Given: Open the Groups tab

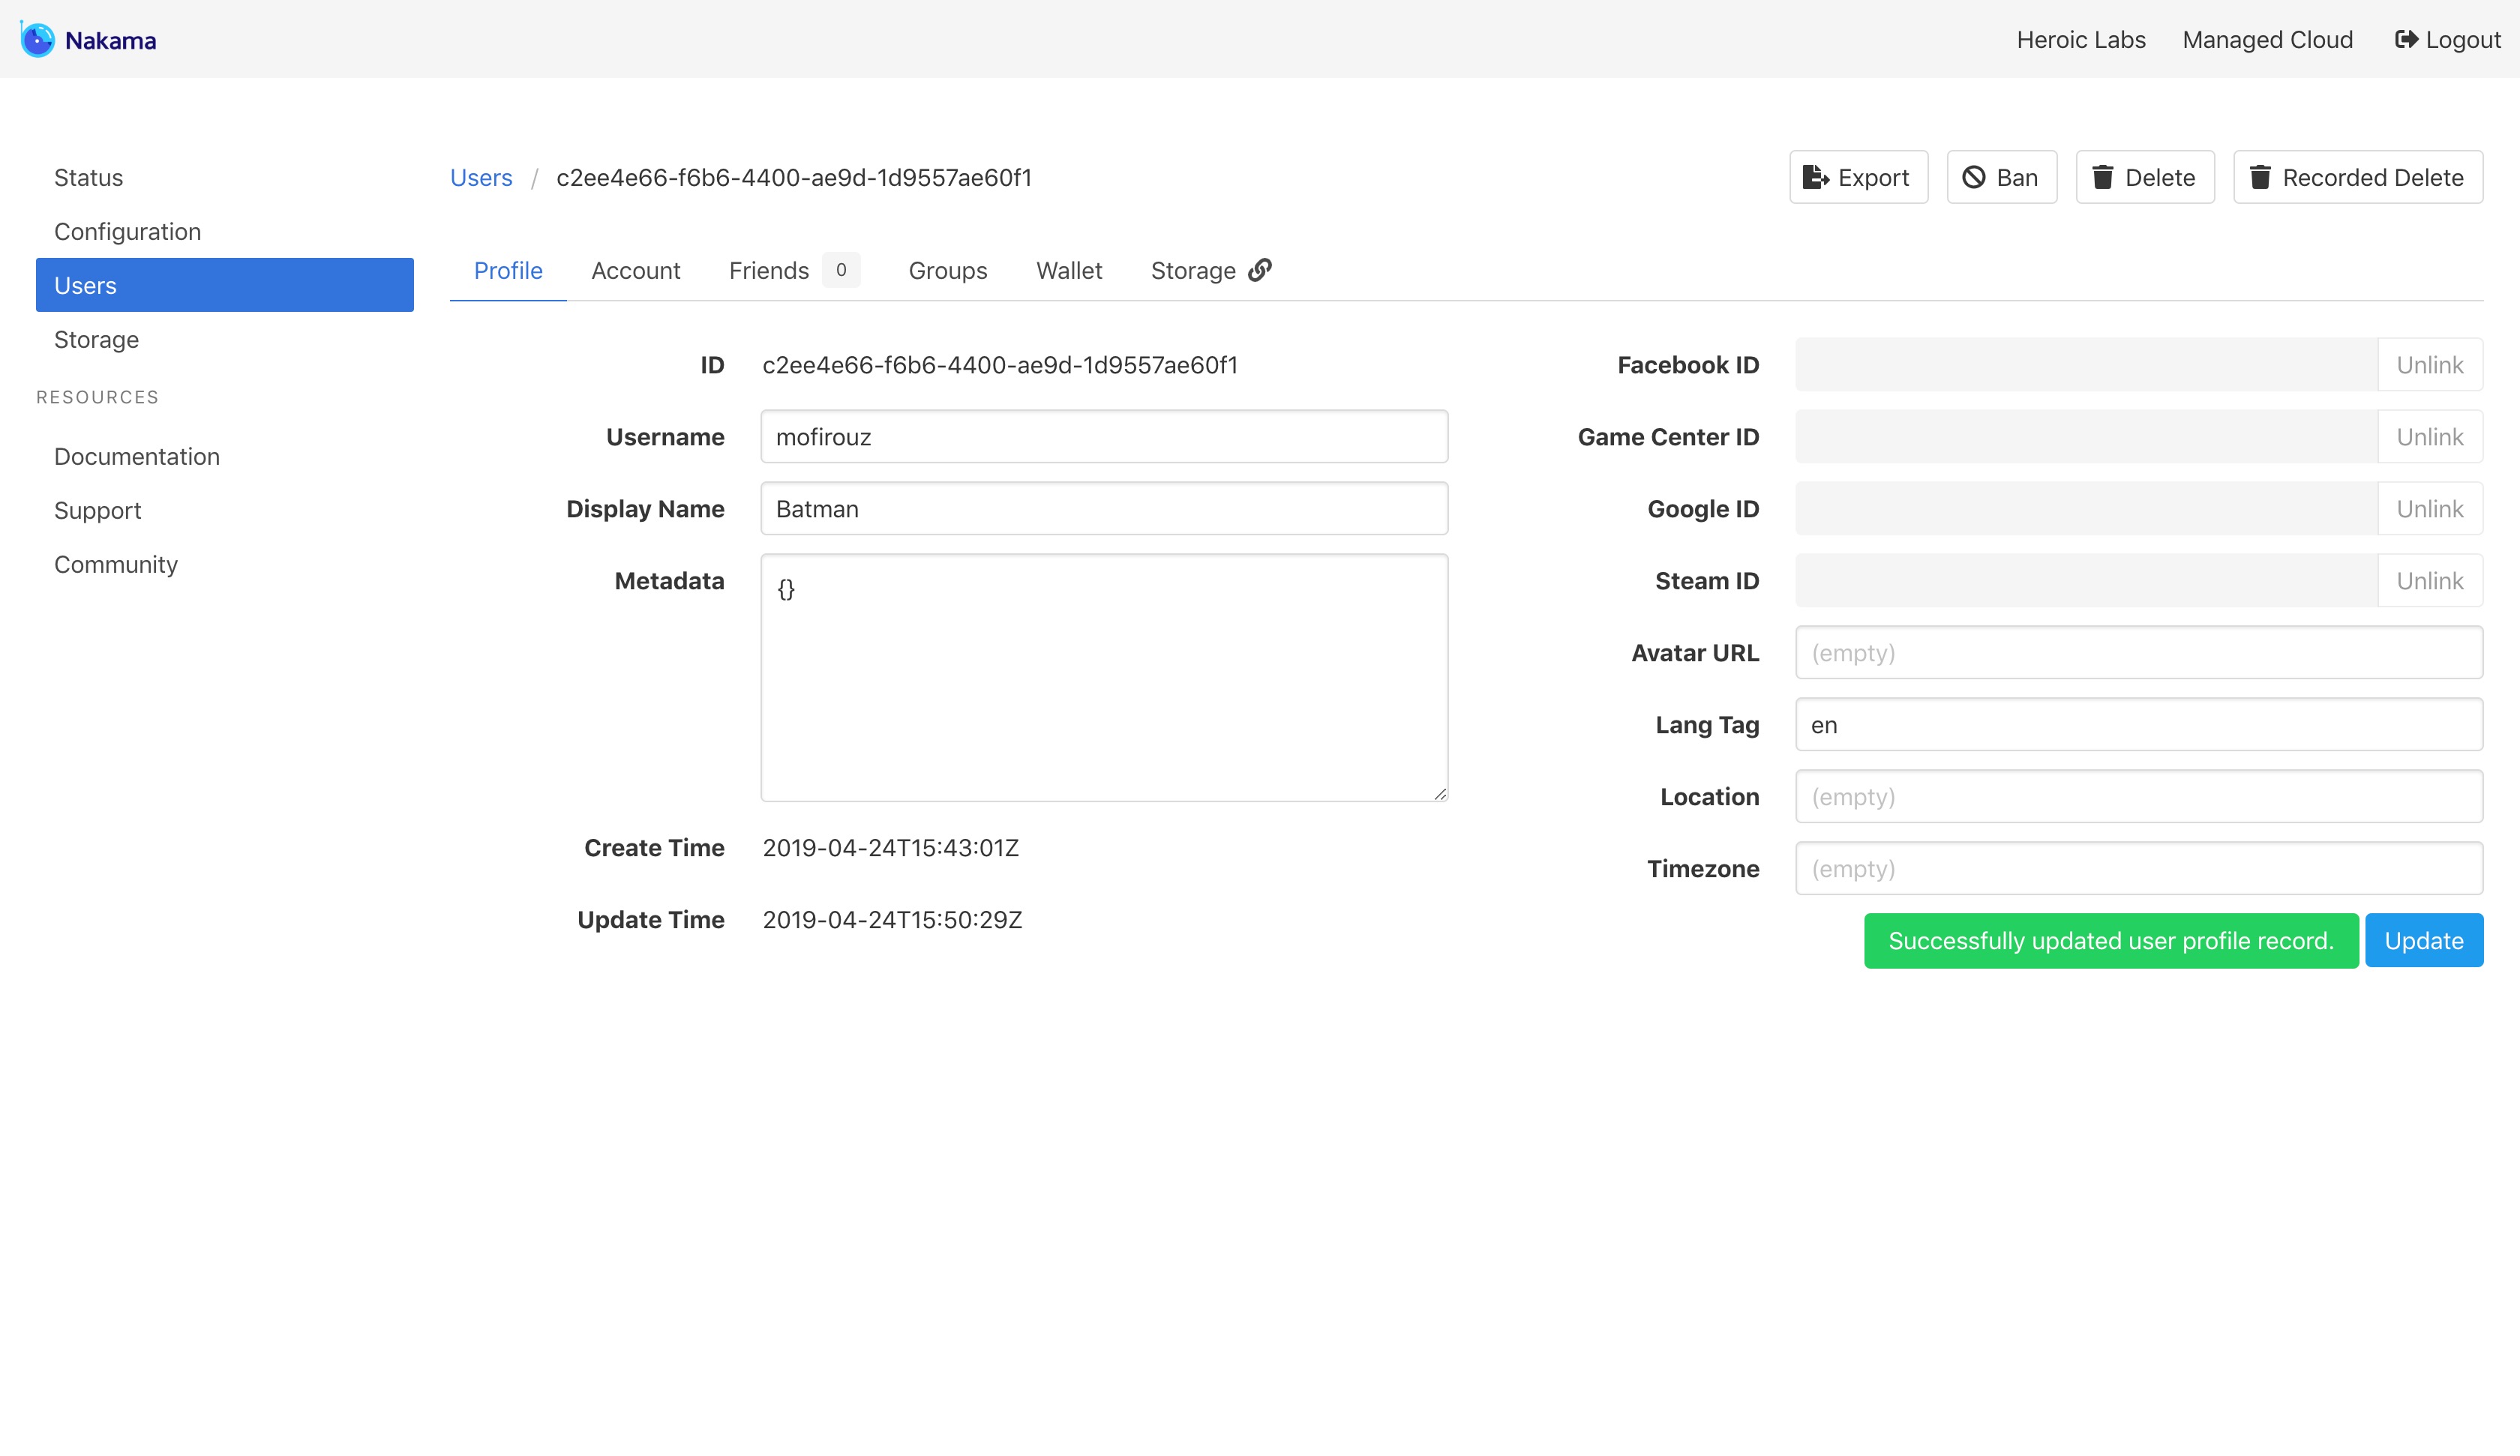Looking at the screenshot, I should [x=947, y=271].
